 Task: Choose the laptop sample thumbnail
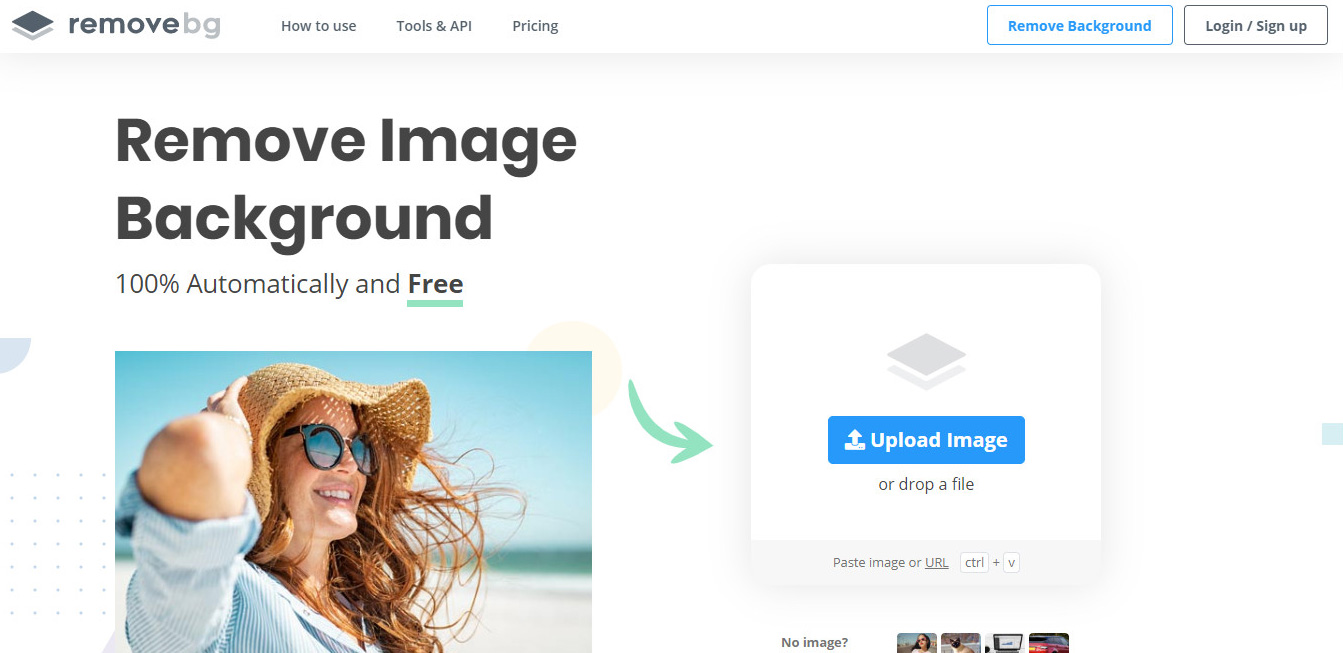click(1004, 643)
